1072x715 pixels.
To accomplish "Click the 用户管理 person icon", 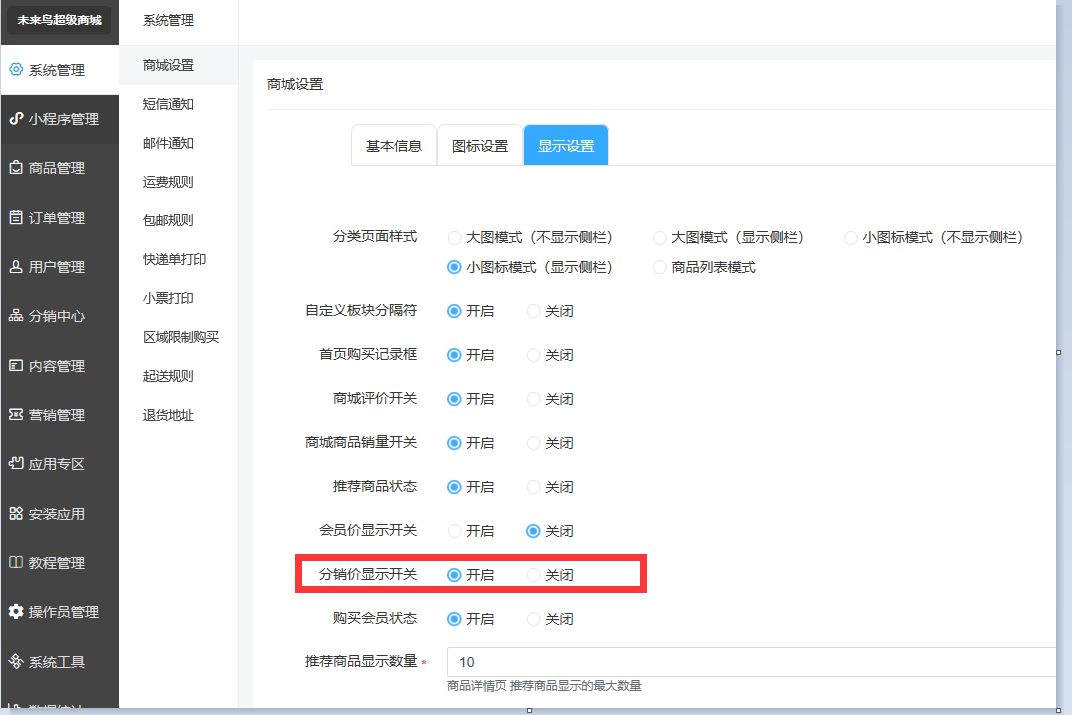I will coord(16,267).
